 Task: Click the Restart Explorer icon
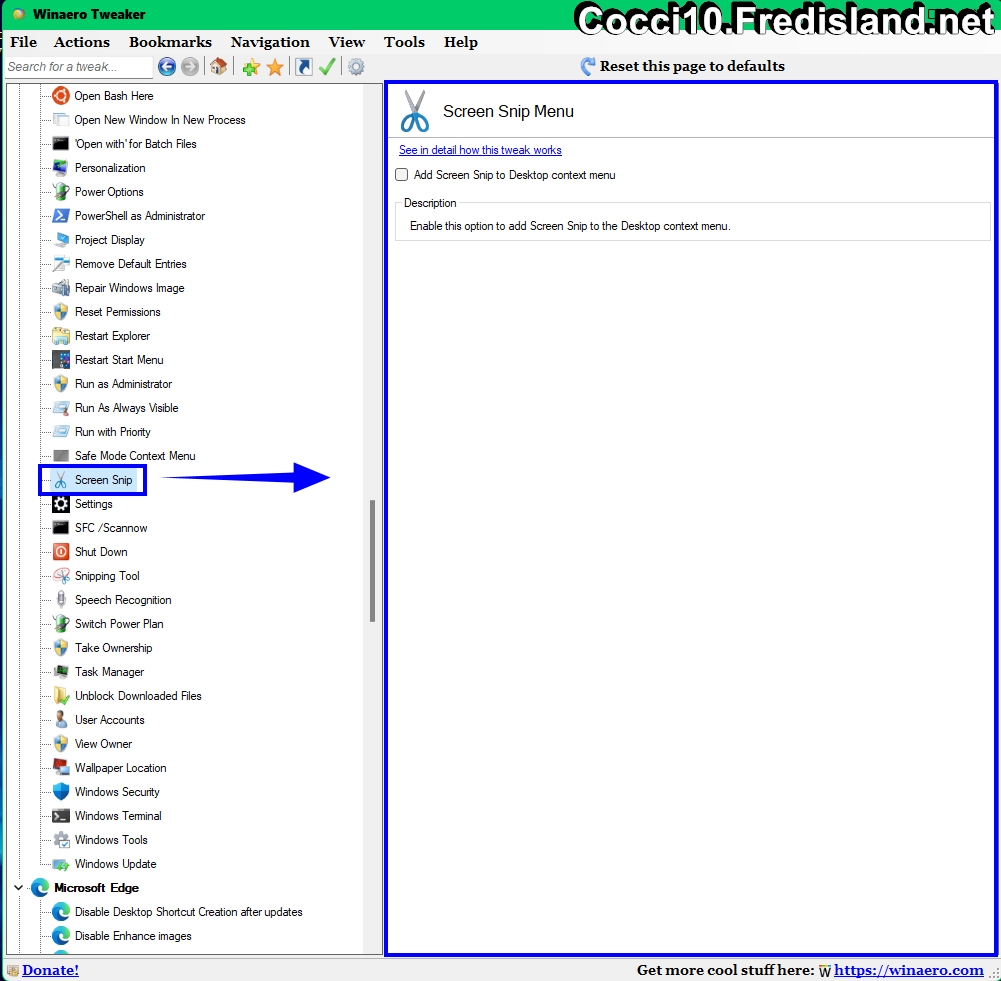coord(61,336)
